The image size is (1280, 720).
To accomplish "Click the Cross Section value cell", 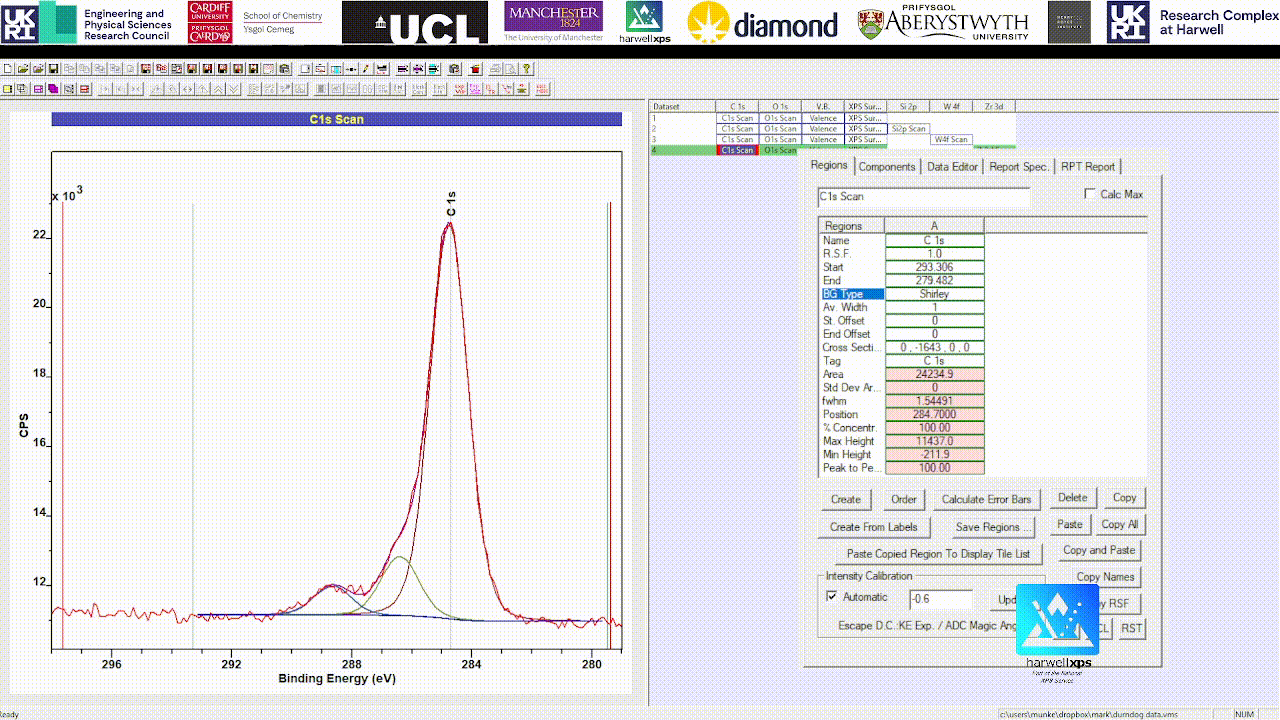I will (934, 347).
